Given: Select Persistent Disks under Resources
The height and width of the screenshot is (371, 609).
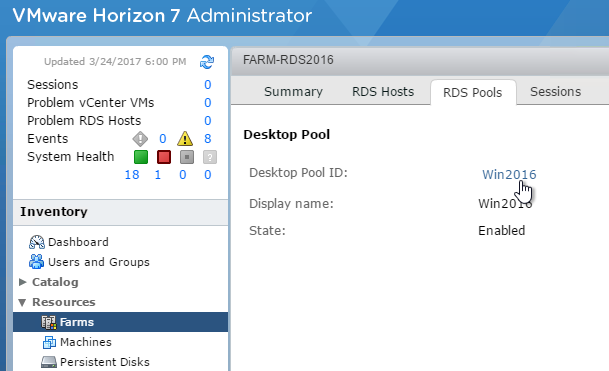Looking at the screenshot, I should 95,362.
